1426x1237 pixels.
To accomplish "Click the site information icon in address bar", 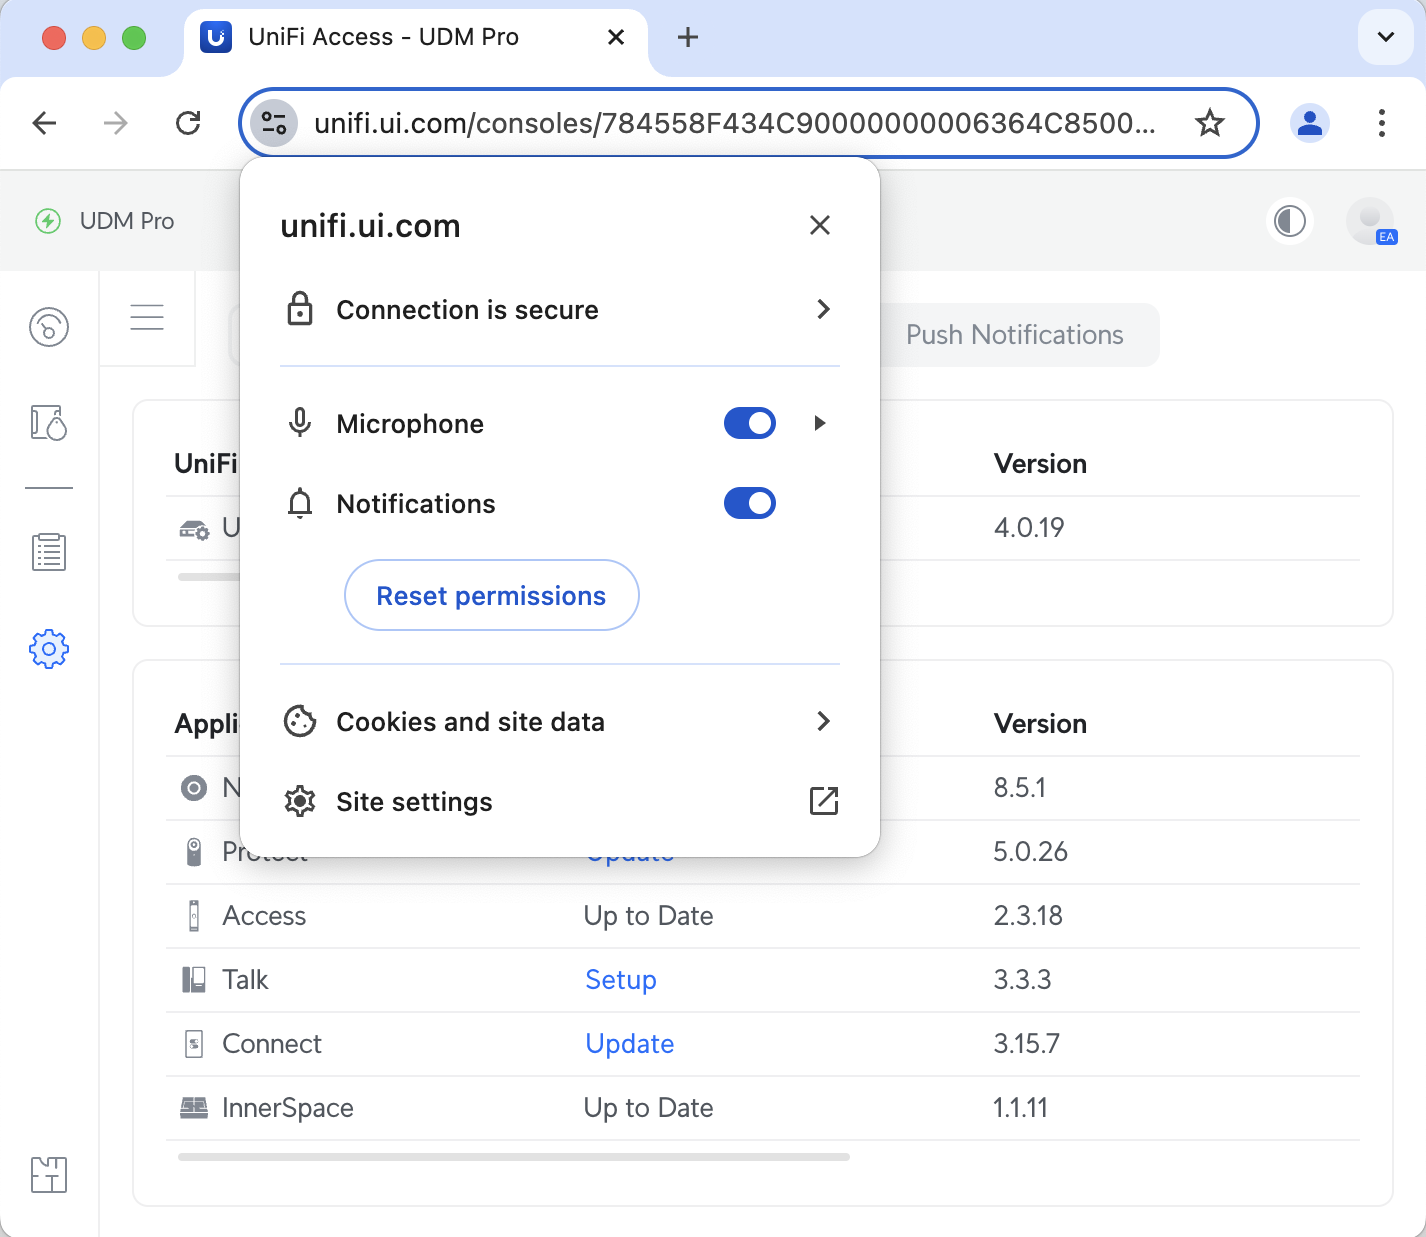I will [x=274, y=123].
